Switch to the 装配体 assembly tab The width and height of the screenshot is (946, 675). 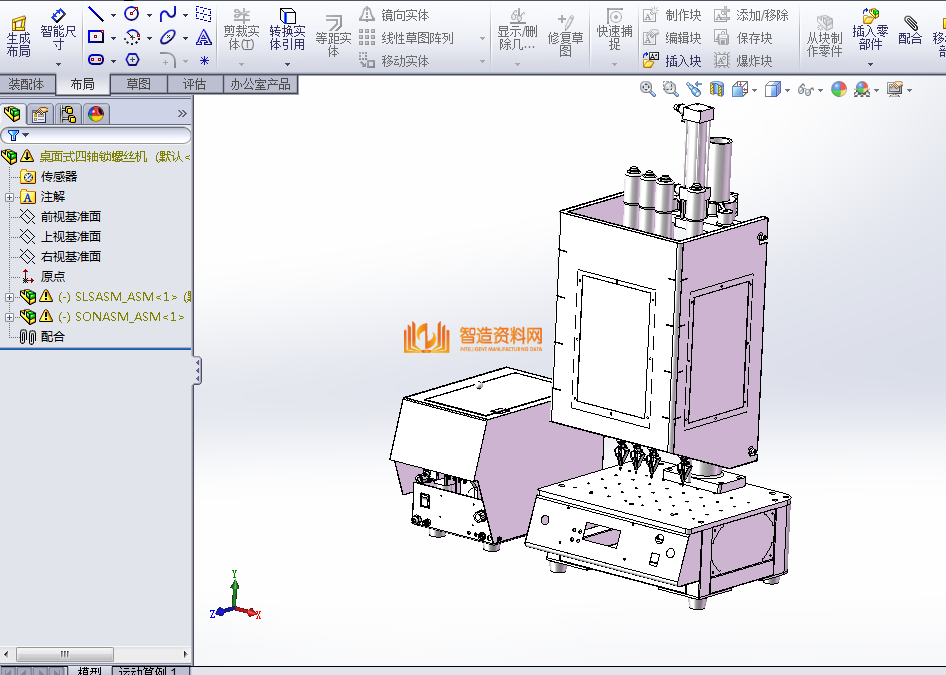tap(26, 84)
